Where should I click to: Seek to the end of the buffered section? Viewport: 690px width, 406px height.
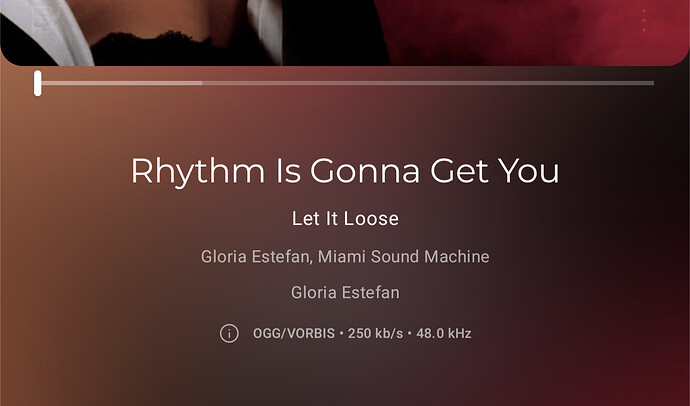(202, 83)
